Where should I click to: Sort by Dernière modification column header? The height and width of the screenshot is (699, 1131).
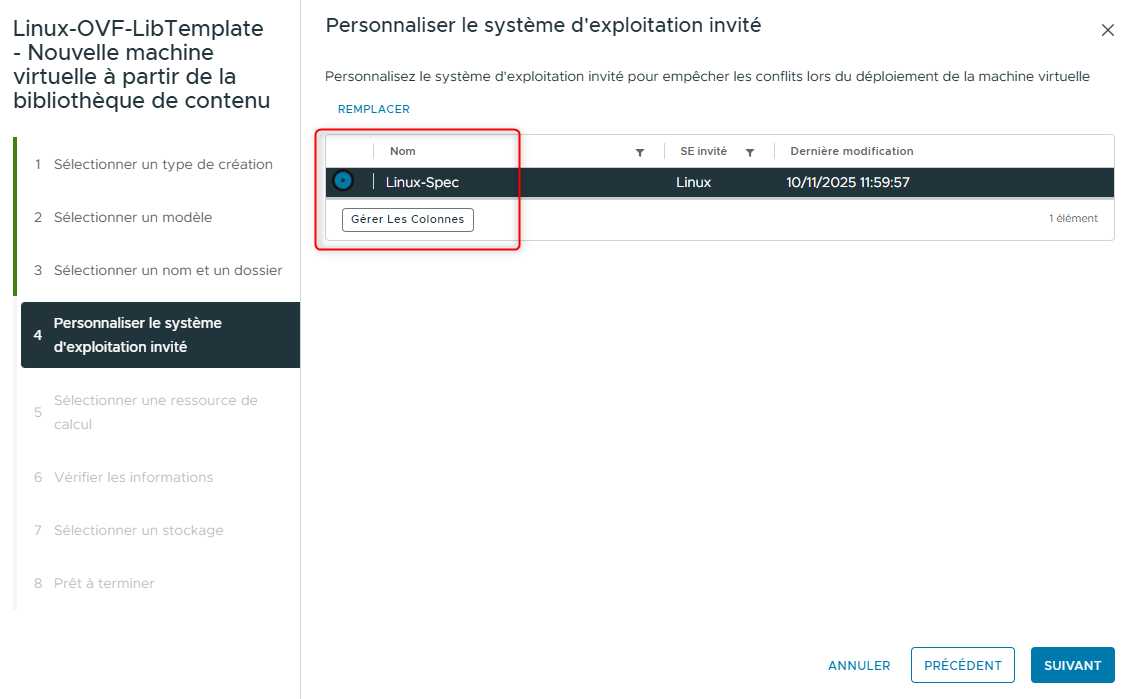click(x=851, y=150)
